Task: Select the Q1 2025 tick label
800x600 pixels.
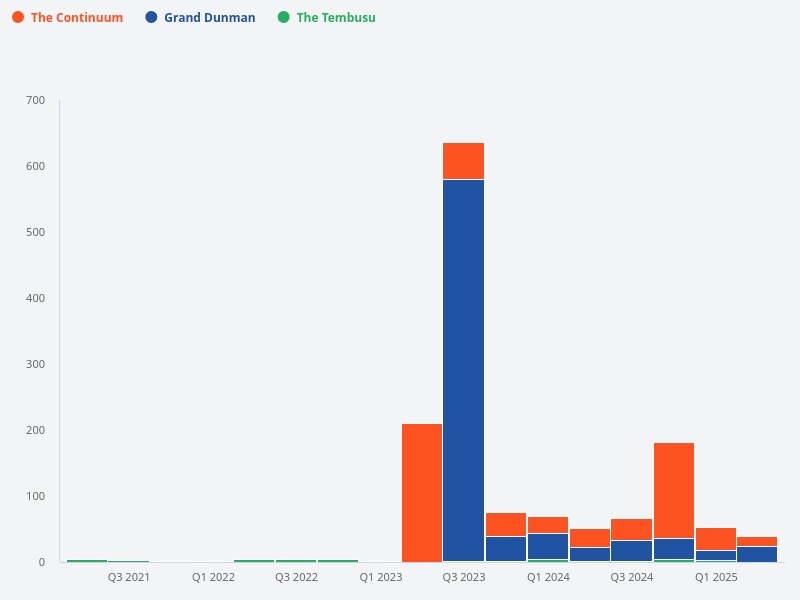Action: click(x=716, y=578)
